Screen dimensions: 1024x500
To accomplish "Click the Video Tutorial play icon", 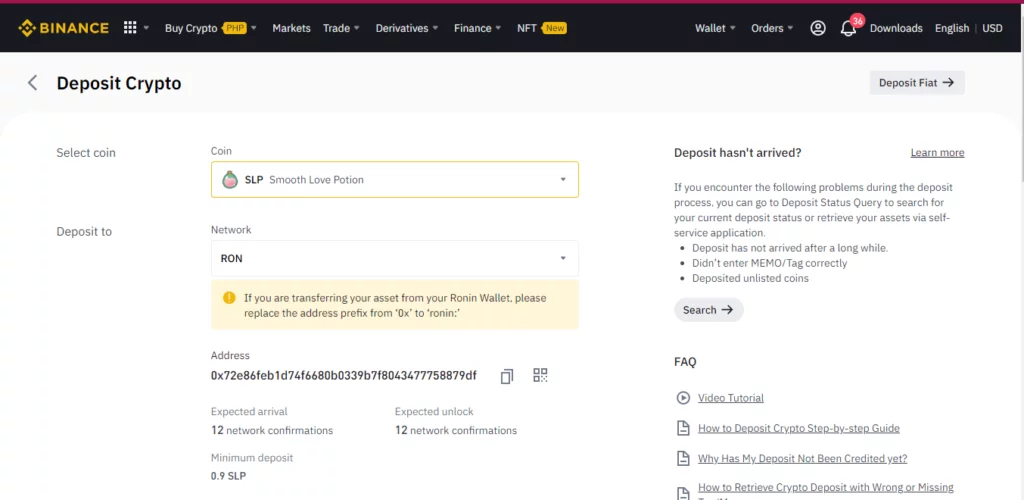I will [682, 398].
